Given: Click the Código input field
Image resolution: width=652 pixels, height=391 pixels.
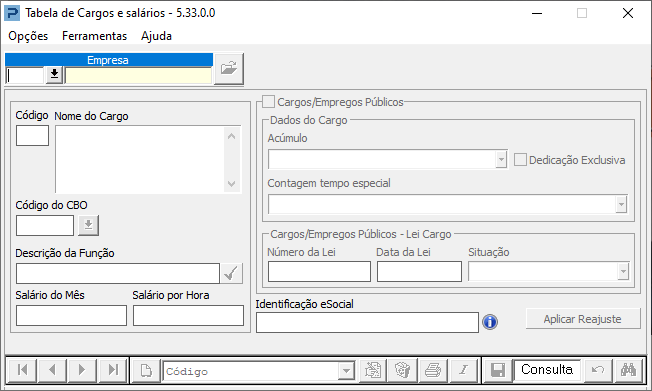Looking at the screenshot, I should [32, 136].
